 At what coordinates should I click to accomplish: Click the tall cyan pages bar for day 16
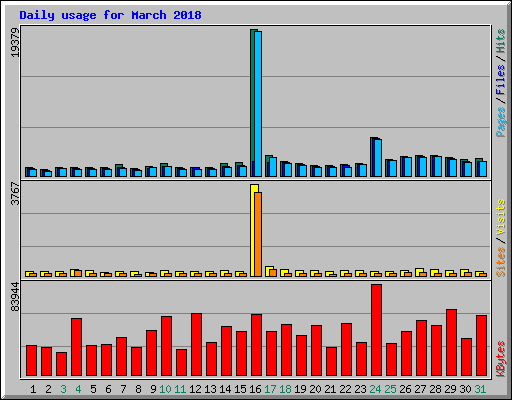point(258,104)
